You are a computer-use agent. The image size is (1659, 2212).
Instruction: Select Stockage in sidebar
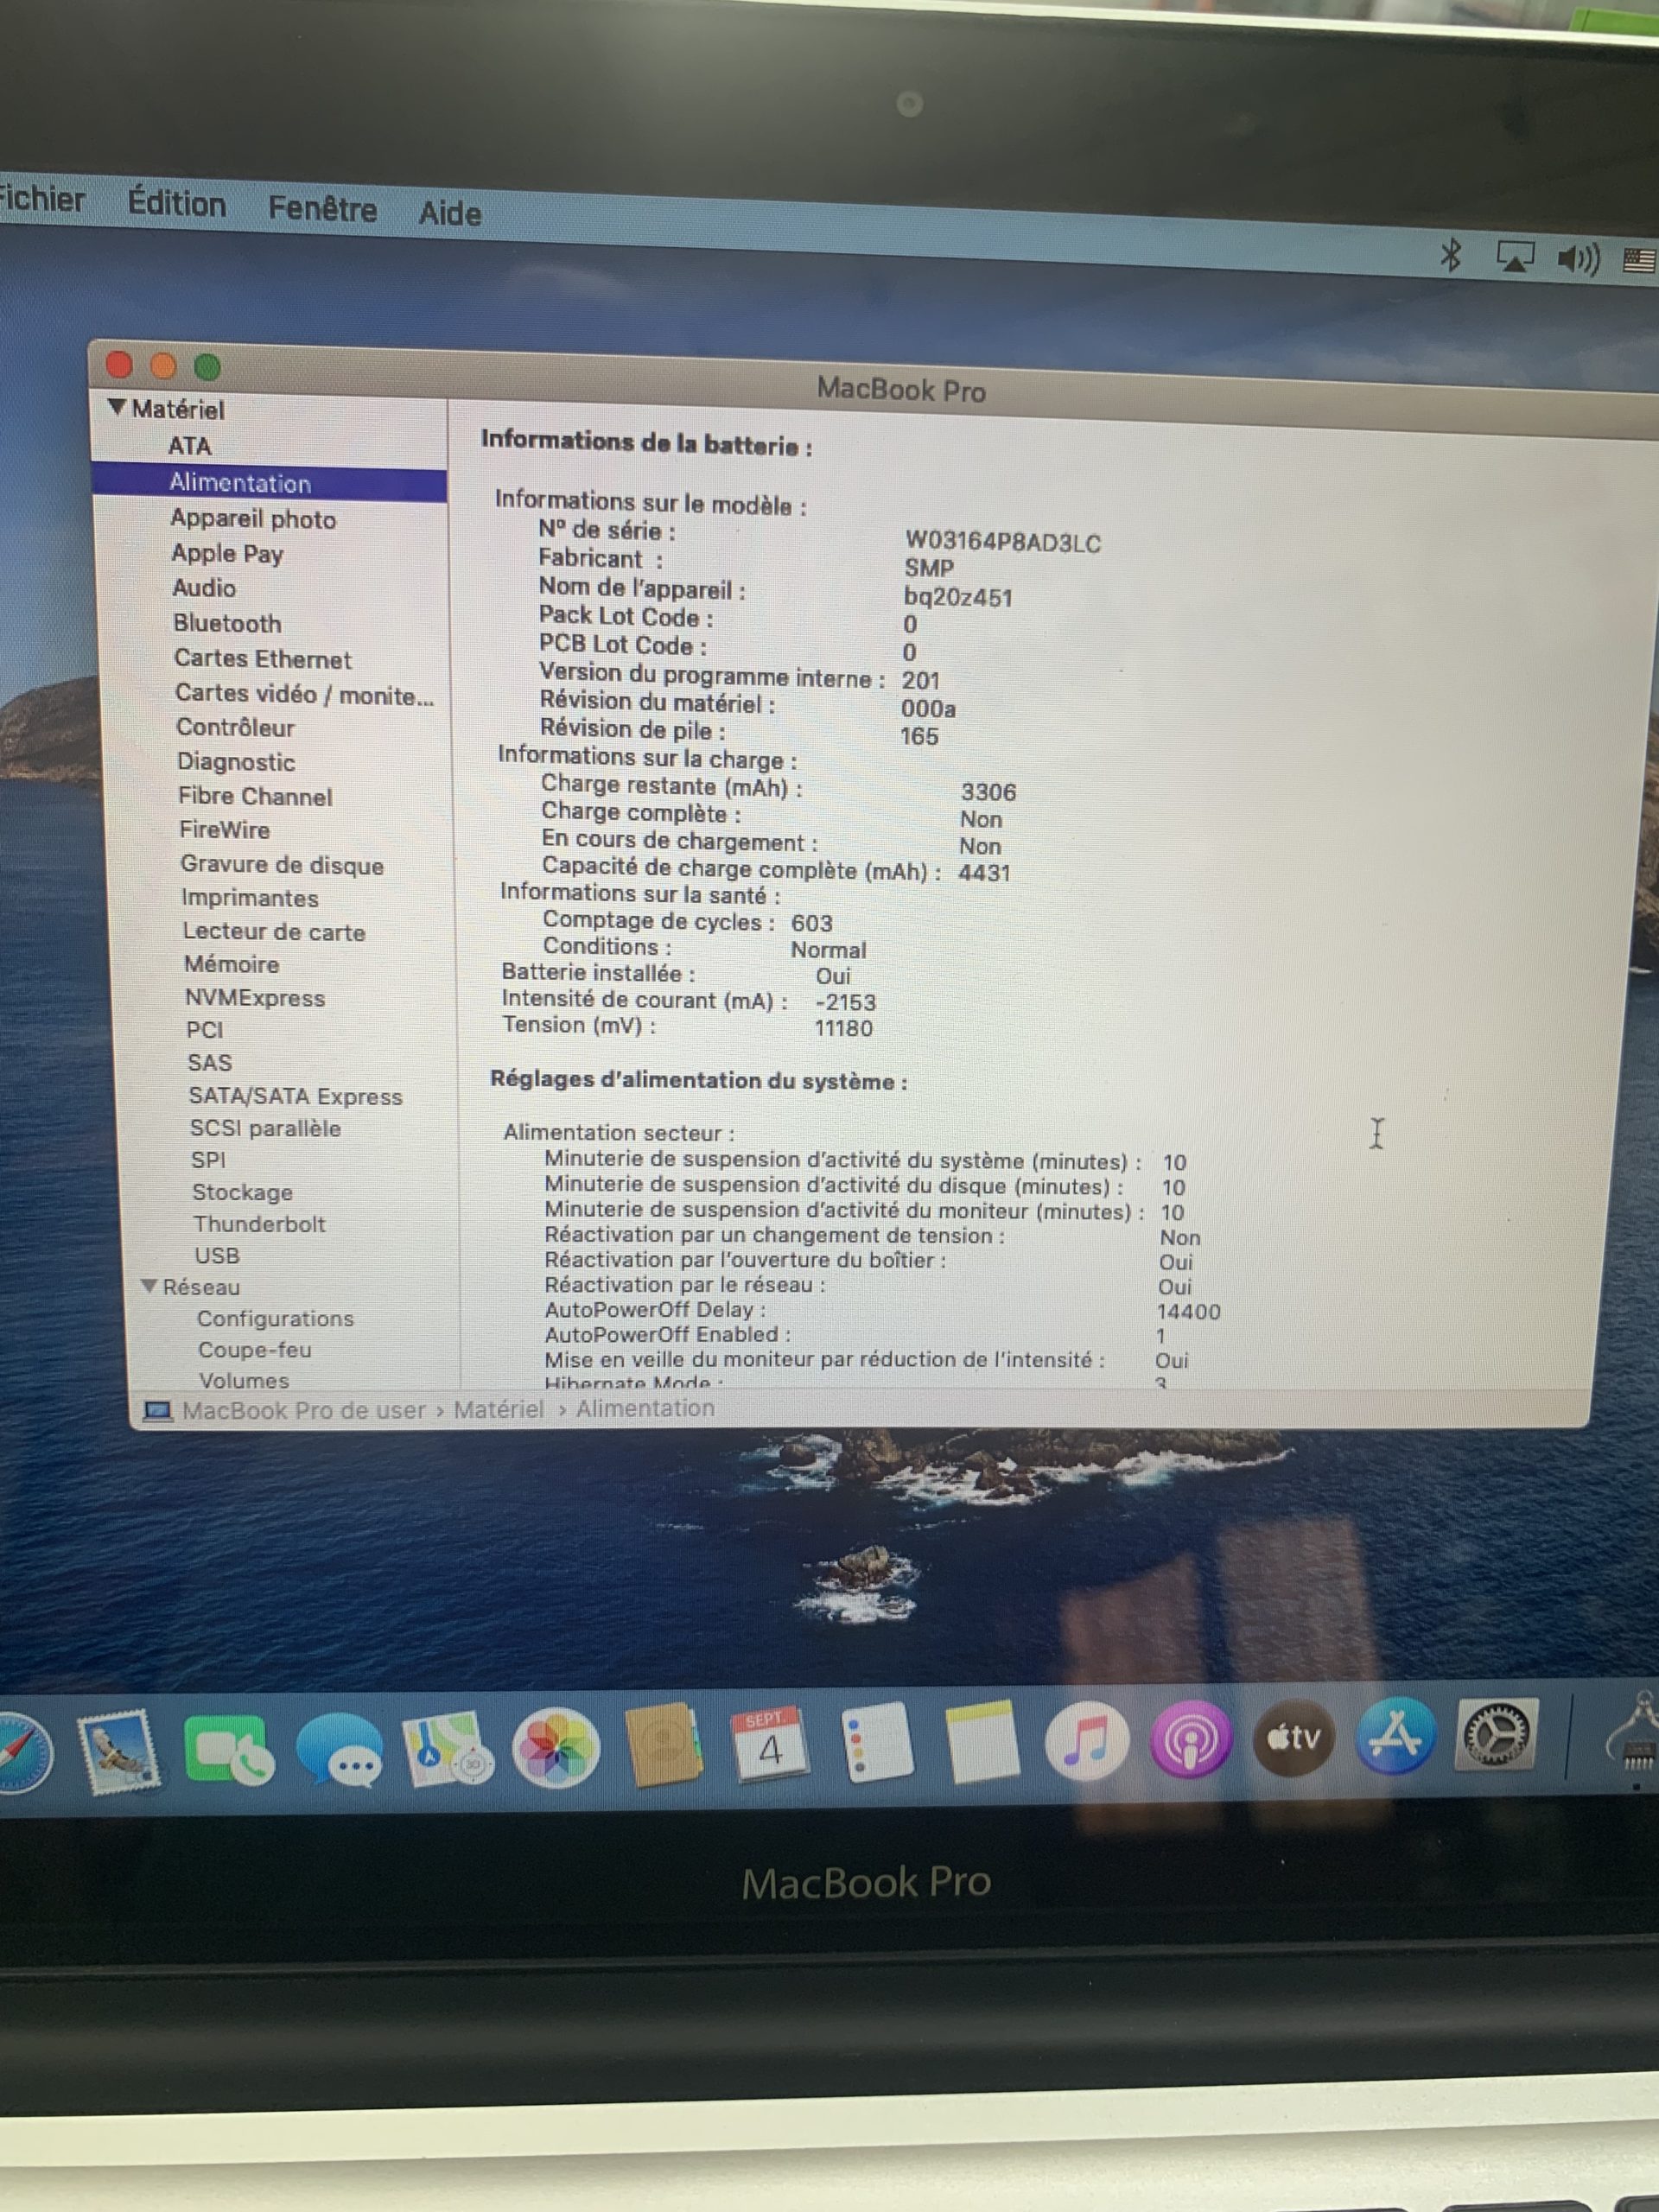(242, 1192)
